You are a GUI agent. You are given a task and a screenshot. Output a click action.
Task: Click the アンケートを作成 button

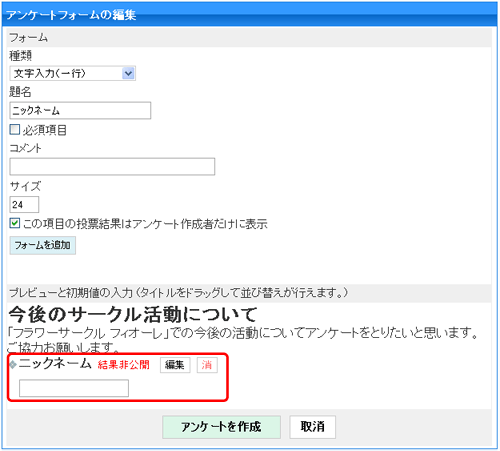[221, 427]
